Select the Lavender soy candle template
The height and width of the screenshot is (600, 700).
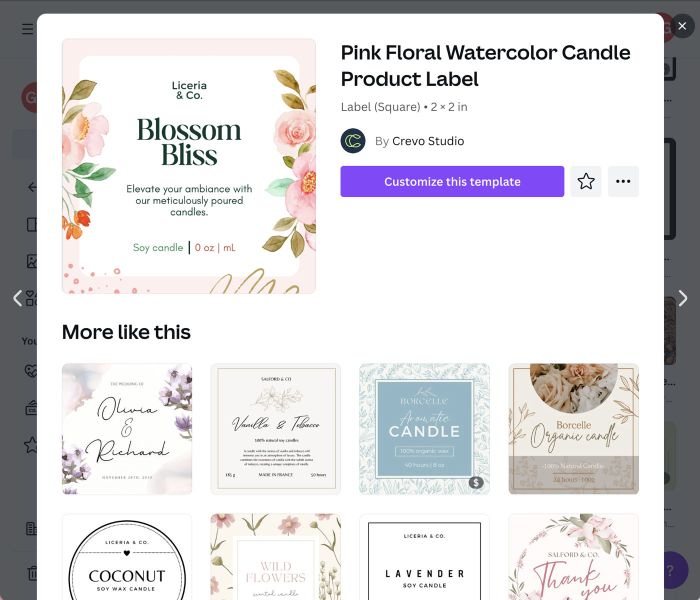[x=425, y=557]
